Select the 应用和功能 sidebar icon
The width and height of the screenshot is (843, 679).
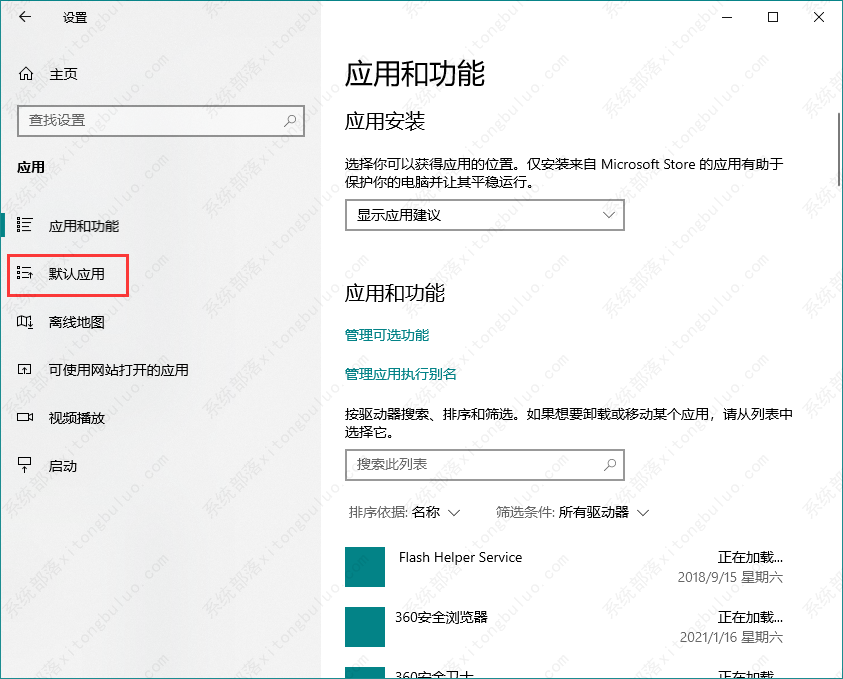click(26, 226)
